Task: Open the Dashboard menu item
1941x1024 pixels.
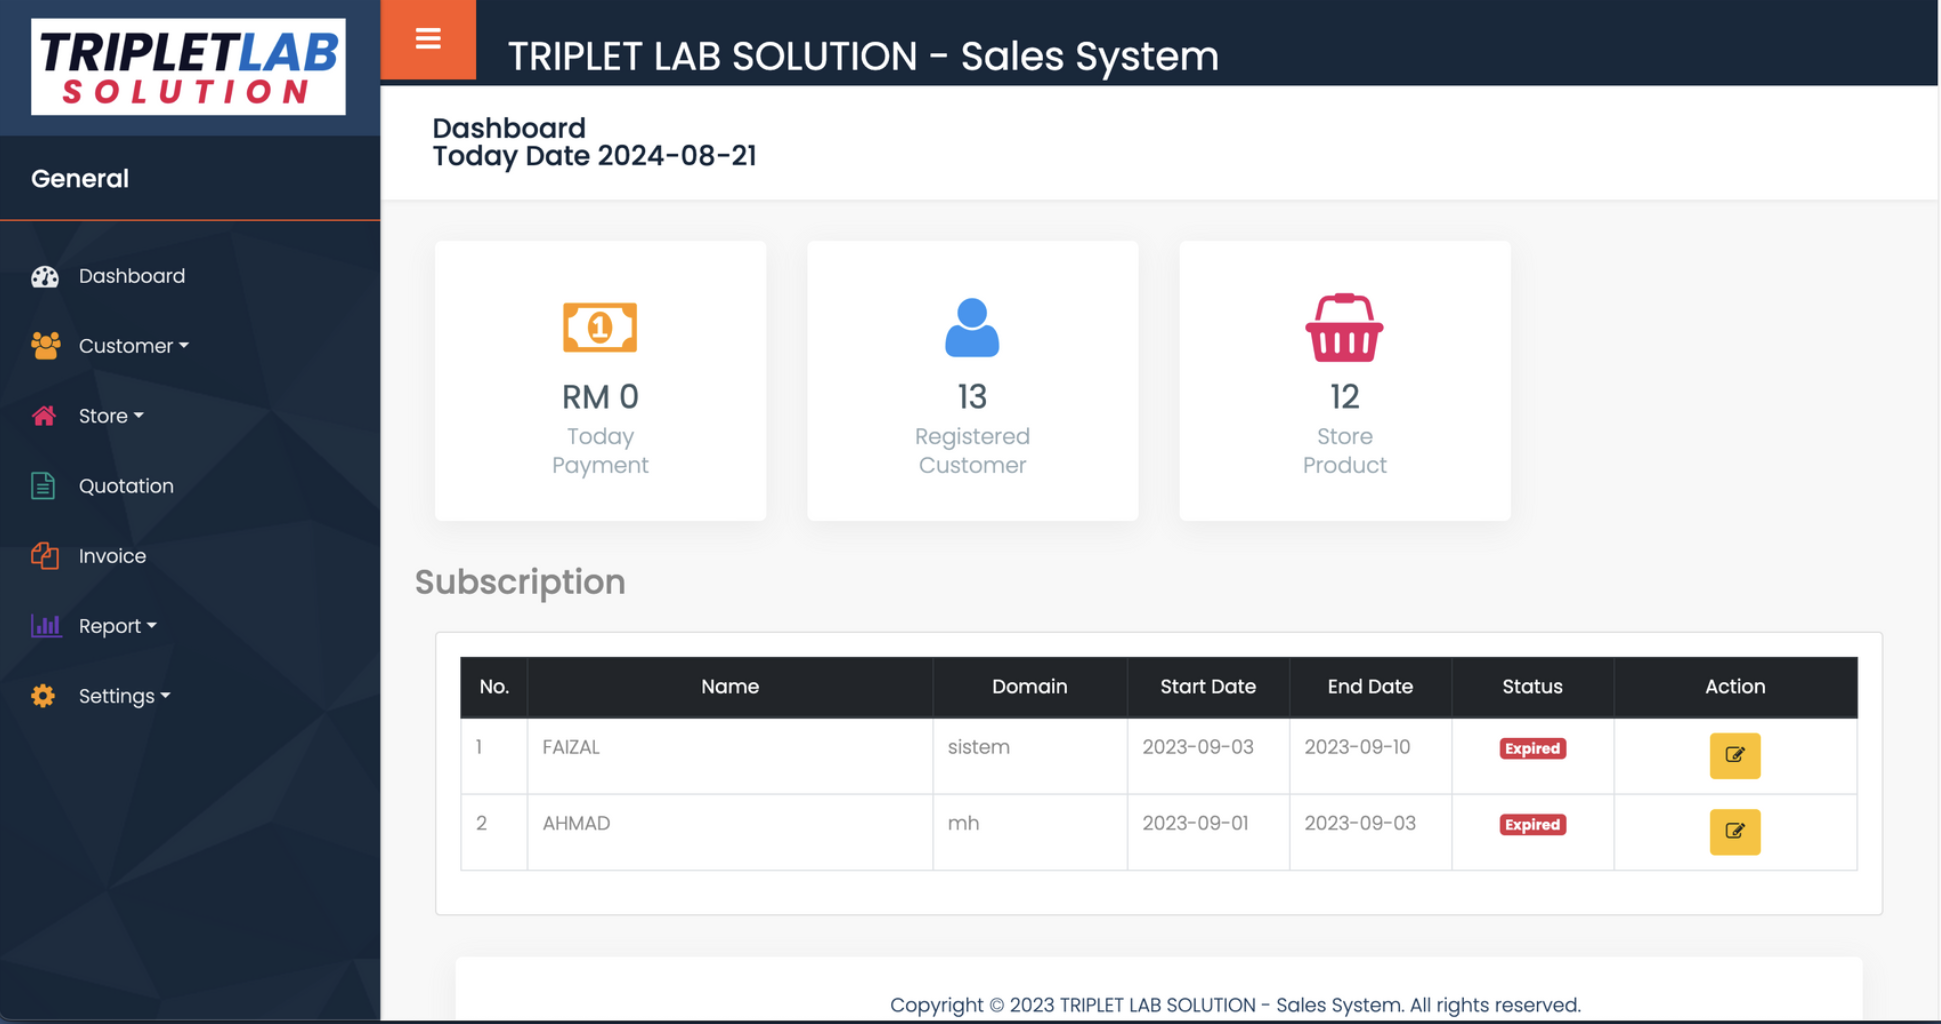Action: 131,276
